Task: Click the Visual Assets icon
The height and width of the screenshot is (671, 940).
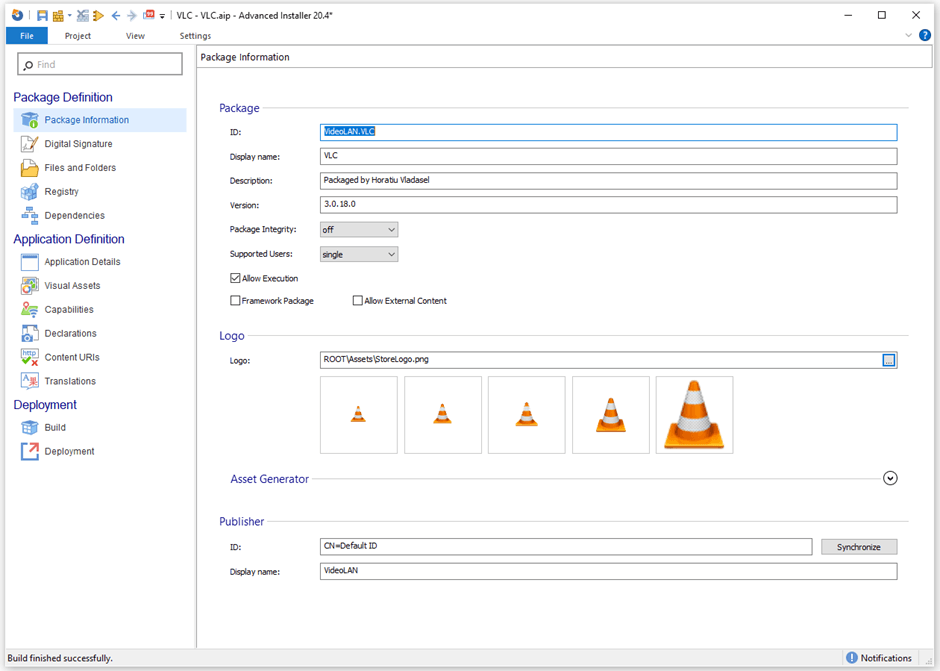Action: 29,285
